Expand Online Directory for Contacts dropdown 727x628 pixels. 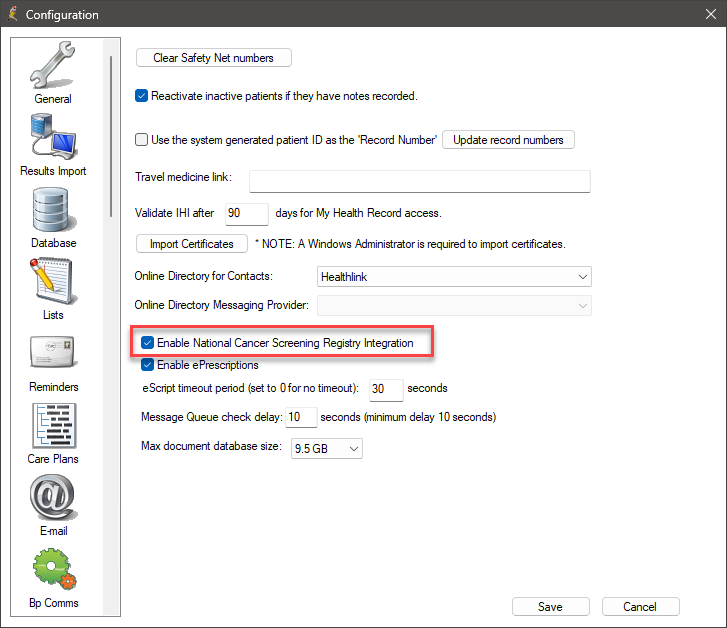(x=454, y=277)
